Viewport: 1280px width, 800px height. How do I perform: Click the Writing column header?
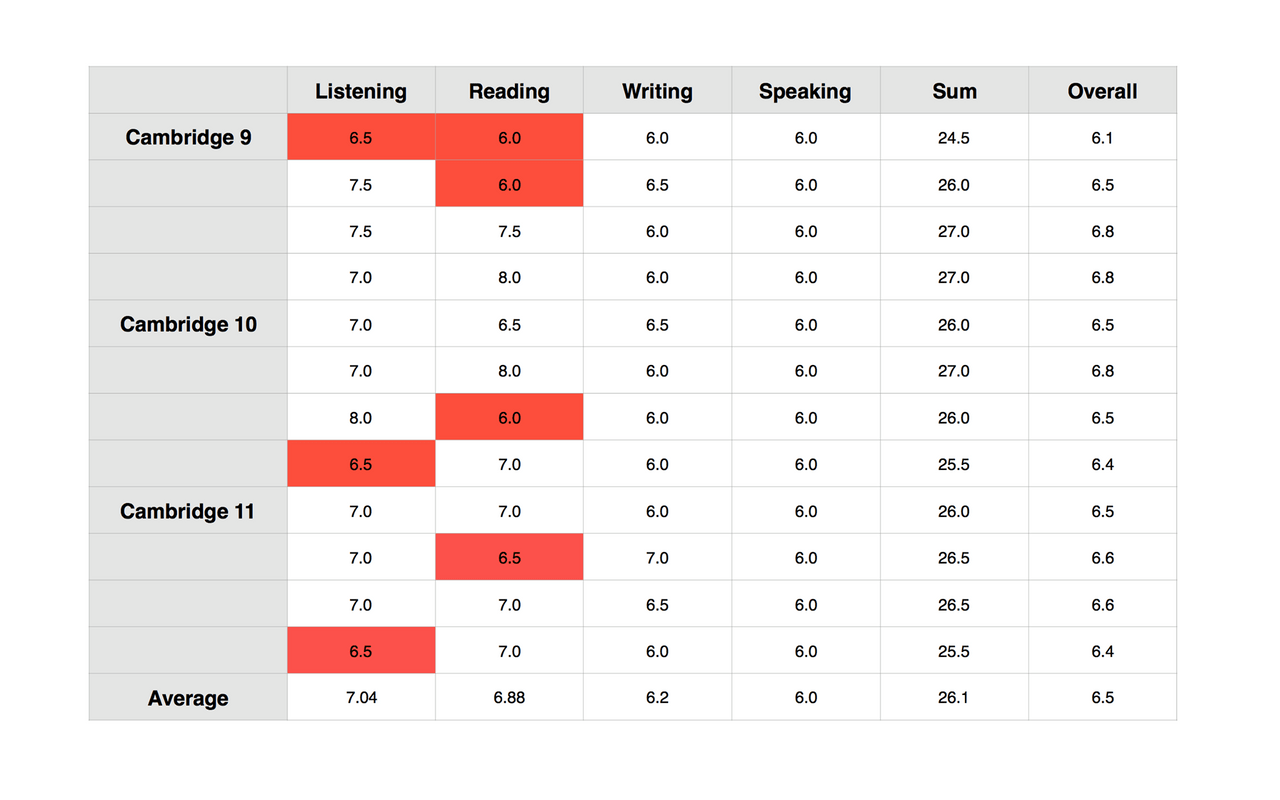(x=657, y=91)
